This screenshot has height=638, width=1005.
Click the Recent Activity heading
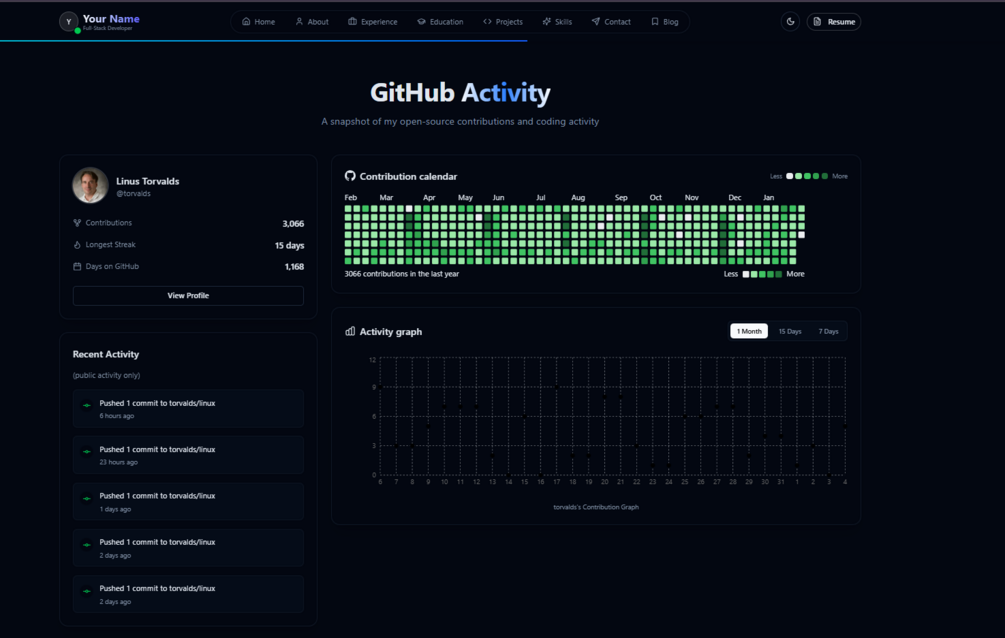(106, 355)
